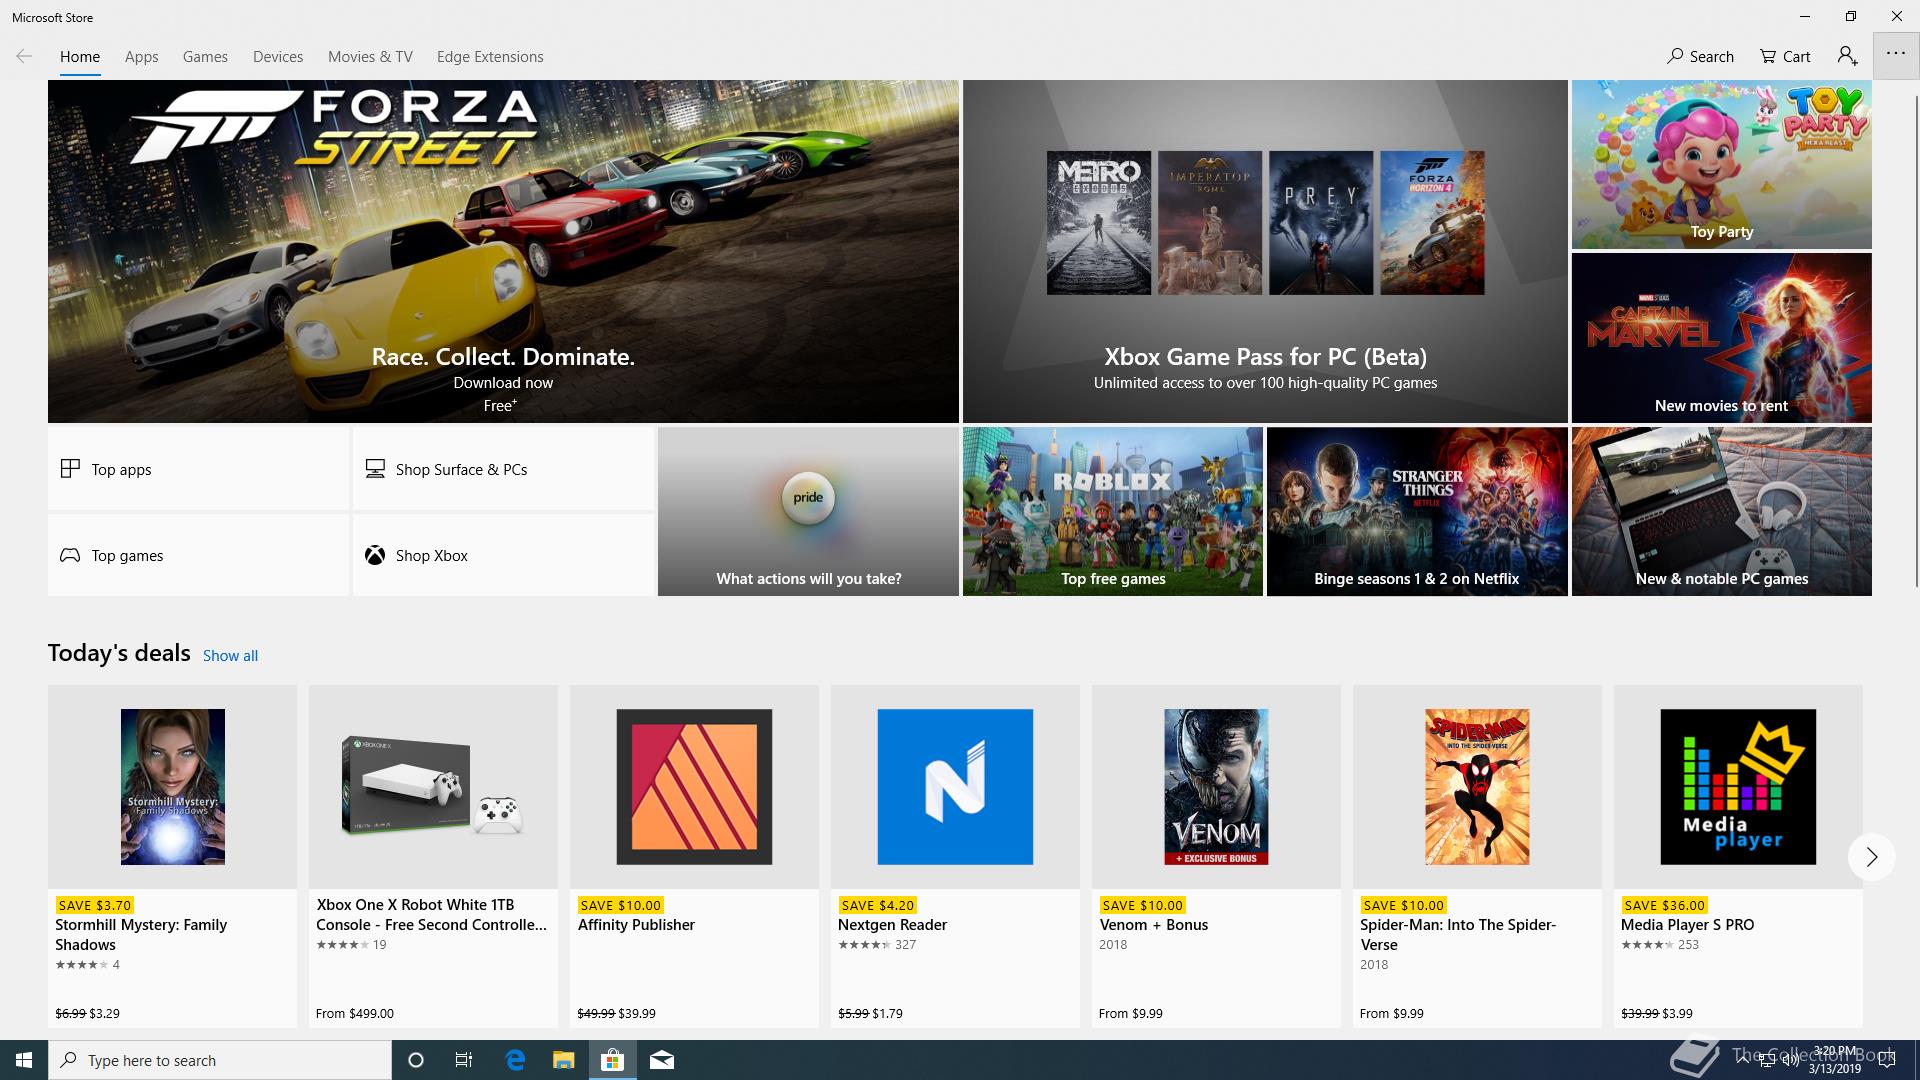
Task: Click the back arrow in Store header
Action: click(24, 56)
